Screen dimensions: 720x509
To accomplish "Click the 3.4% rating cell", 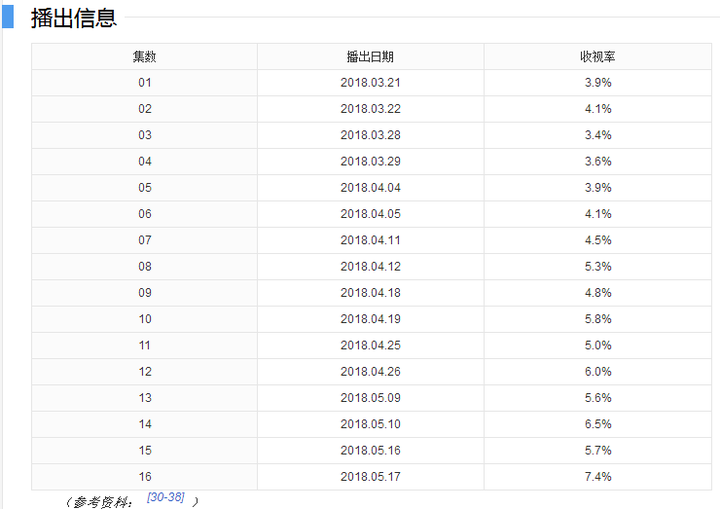I will (597, 135).
